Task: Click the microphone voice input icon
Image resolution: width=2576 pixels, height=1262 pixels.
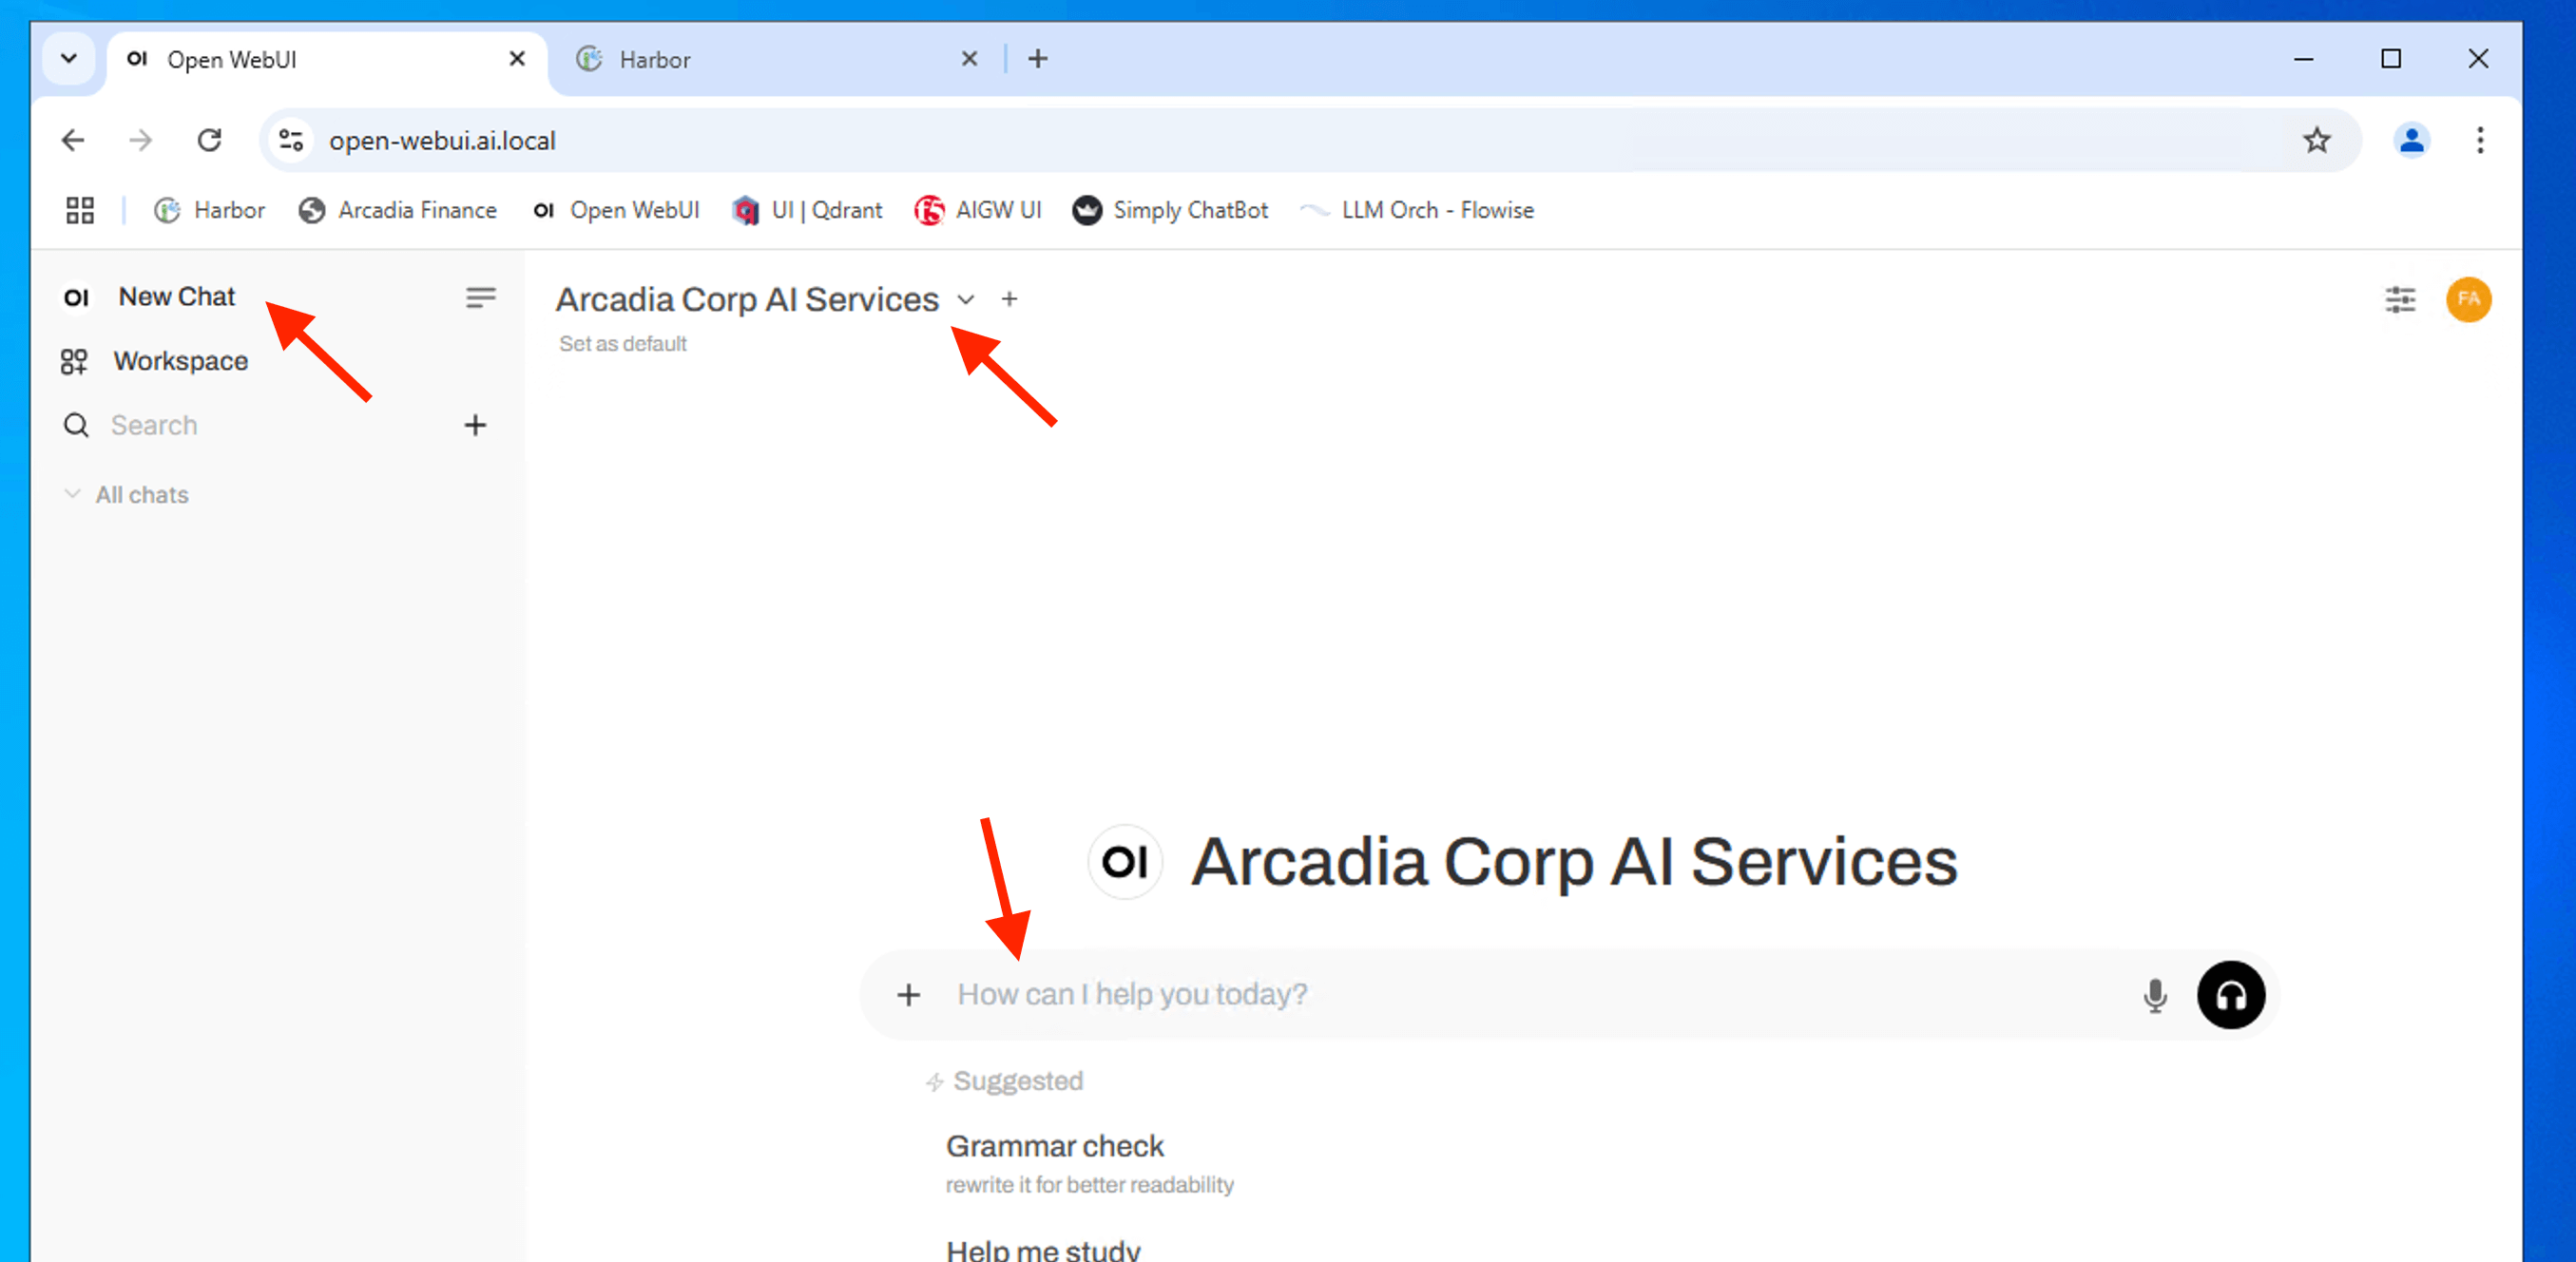Action: click(x=2155, y=995)
